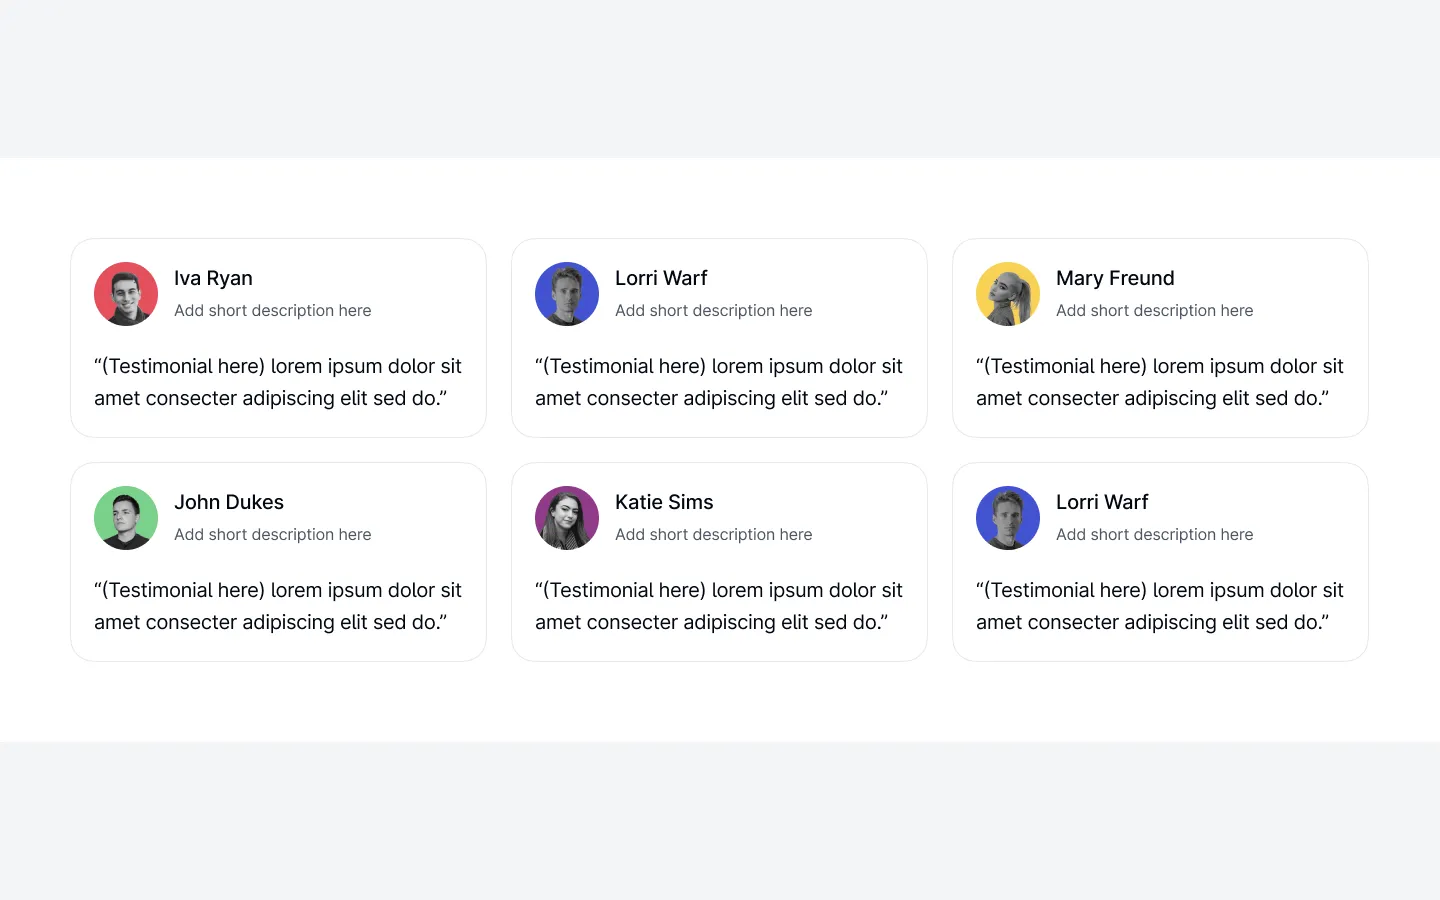
Task: Select the testimonial quote in Katie Sims' card
Action: [x=719, y=606]
